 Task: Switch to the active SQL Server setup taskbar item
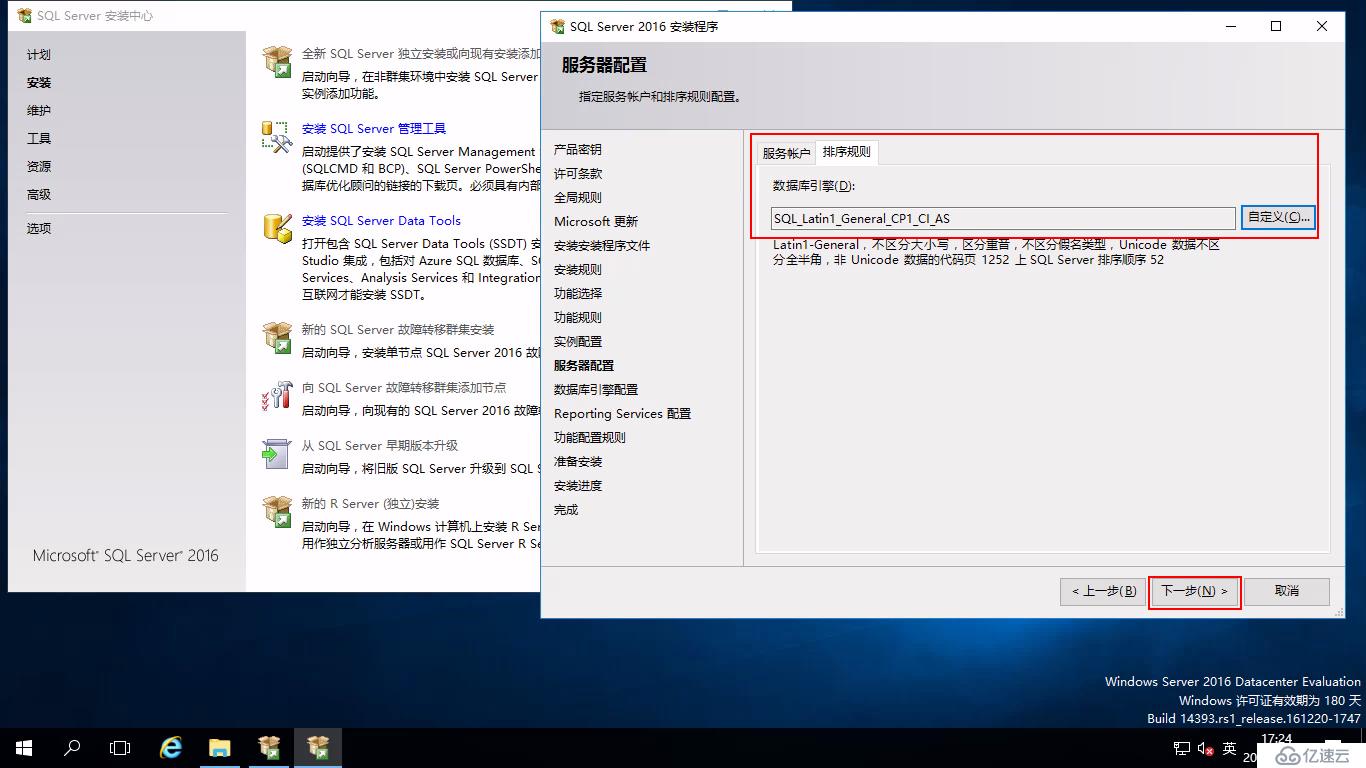[318, 748]
